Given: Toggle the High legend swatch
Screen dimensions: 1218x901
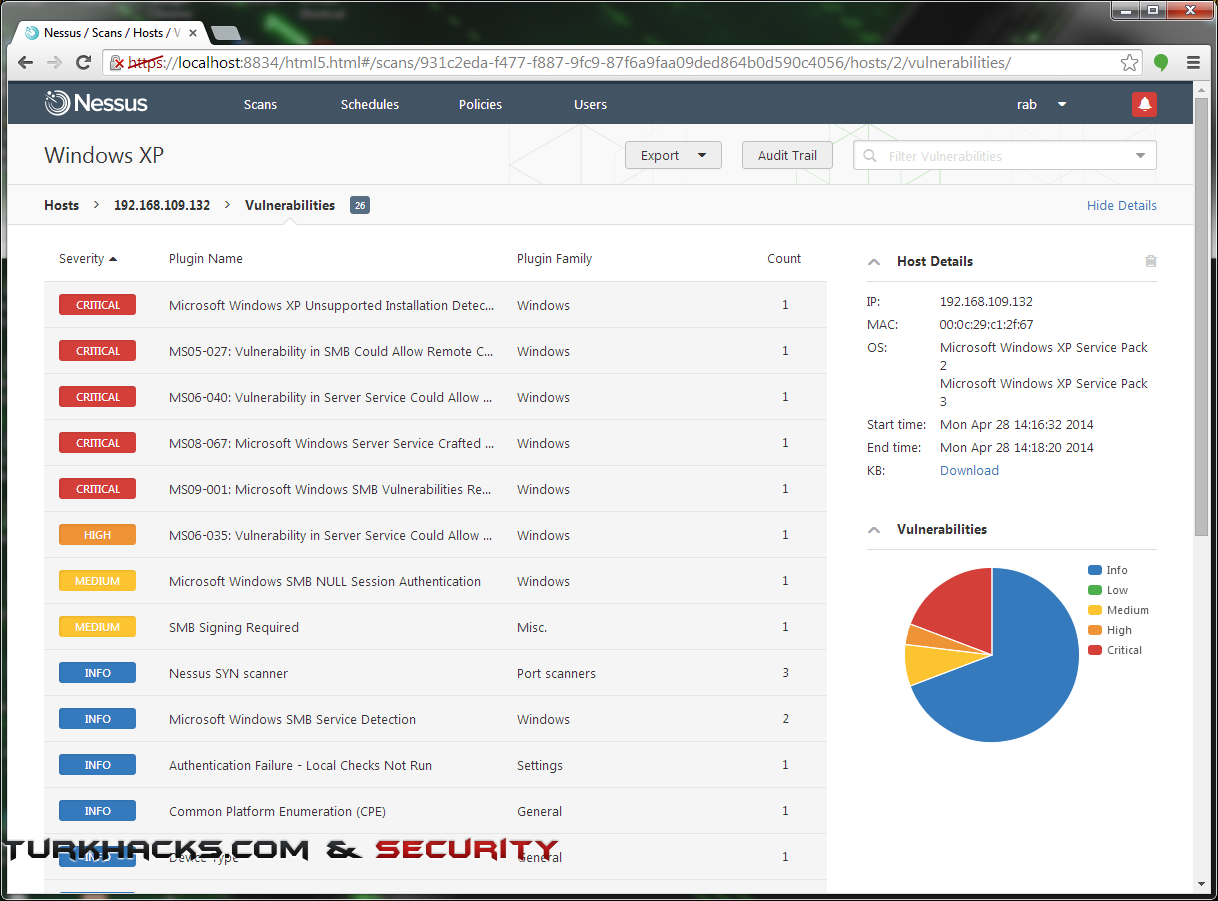Looking at the screenshot, I should [x=1095, y=630].
